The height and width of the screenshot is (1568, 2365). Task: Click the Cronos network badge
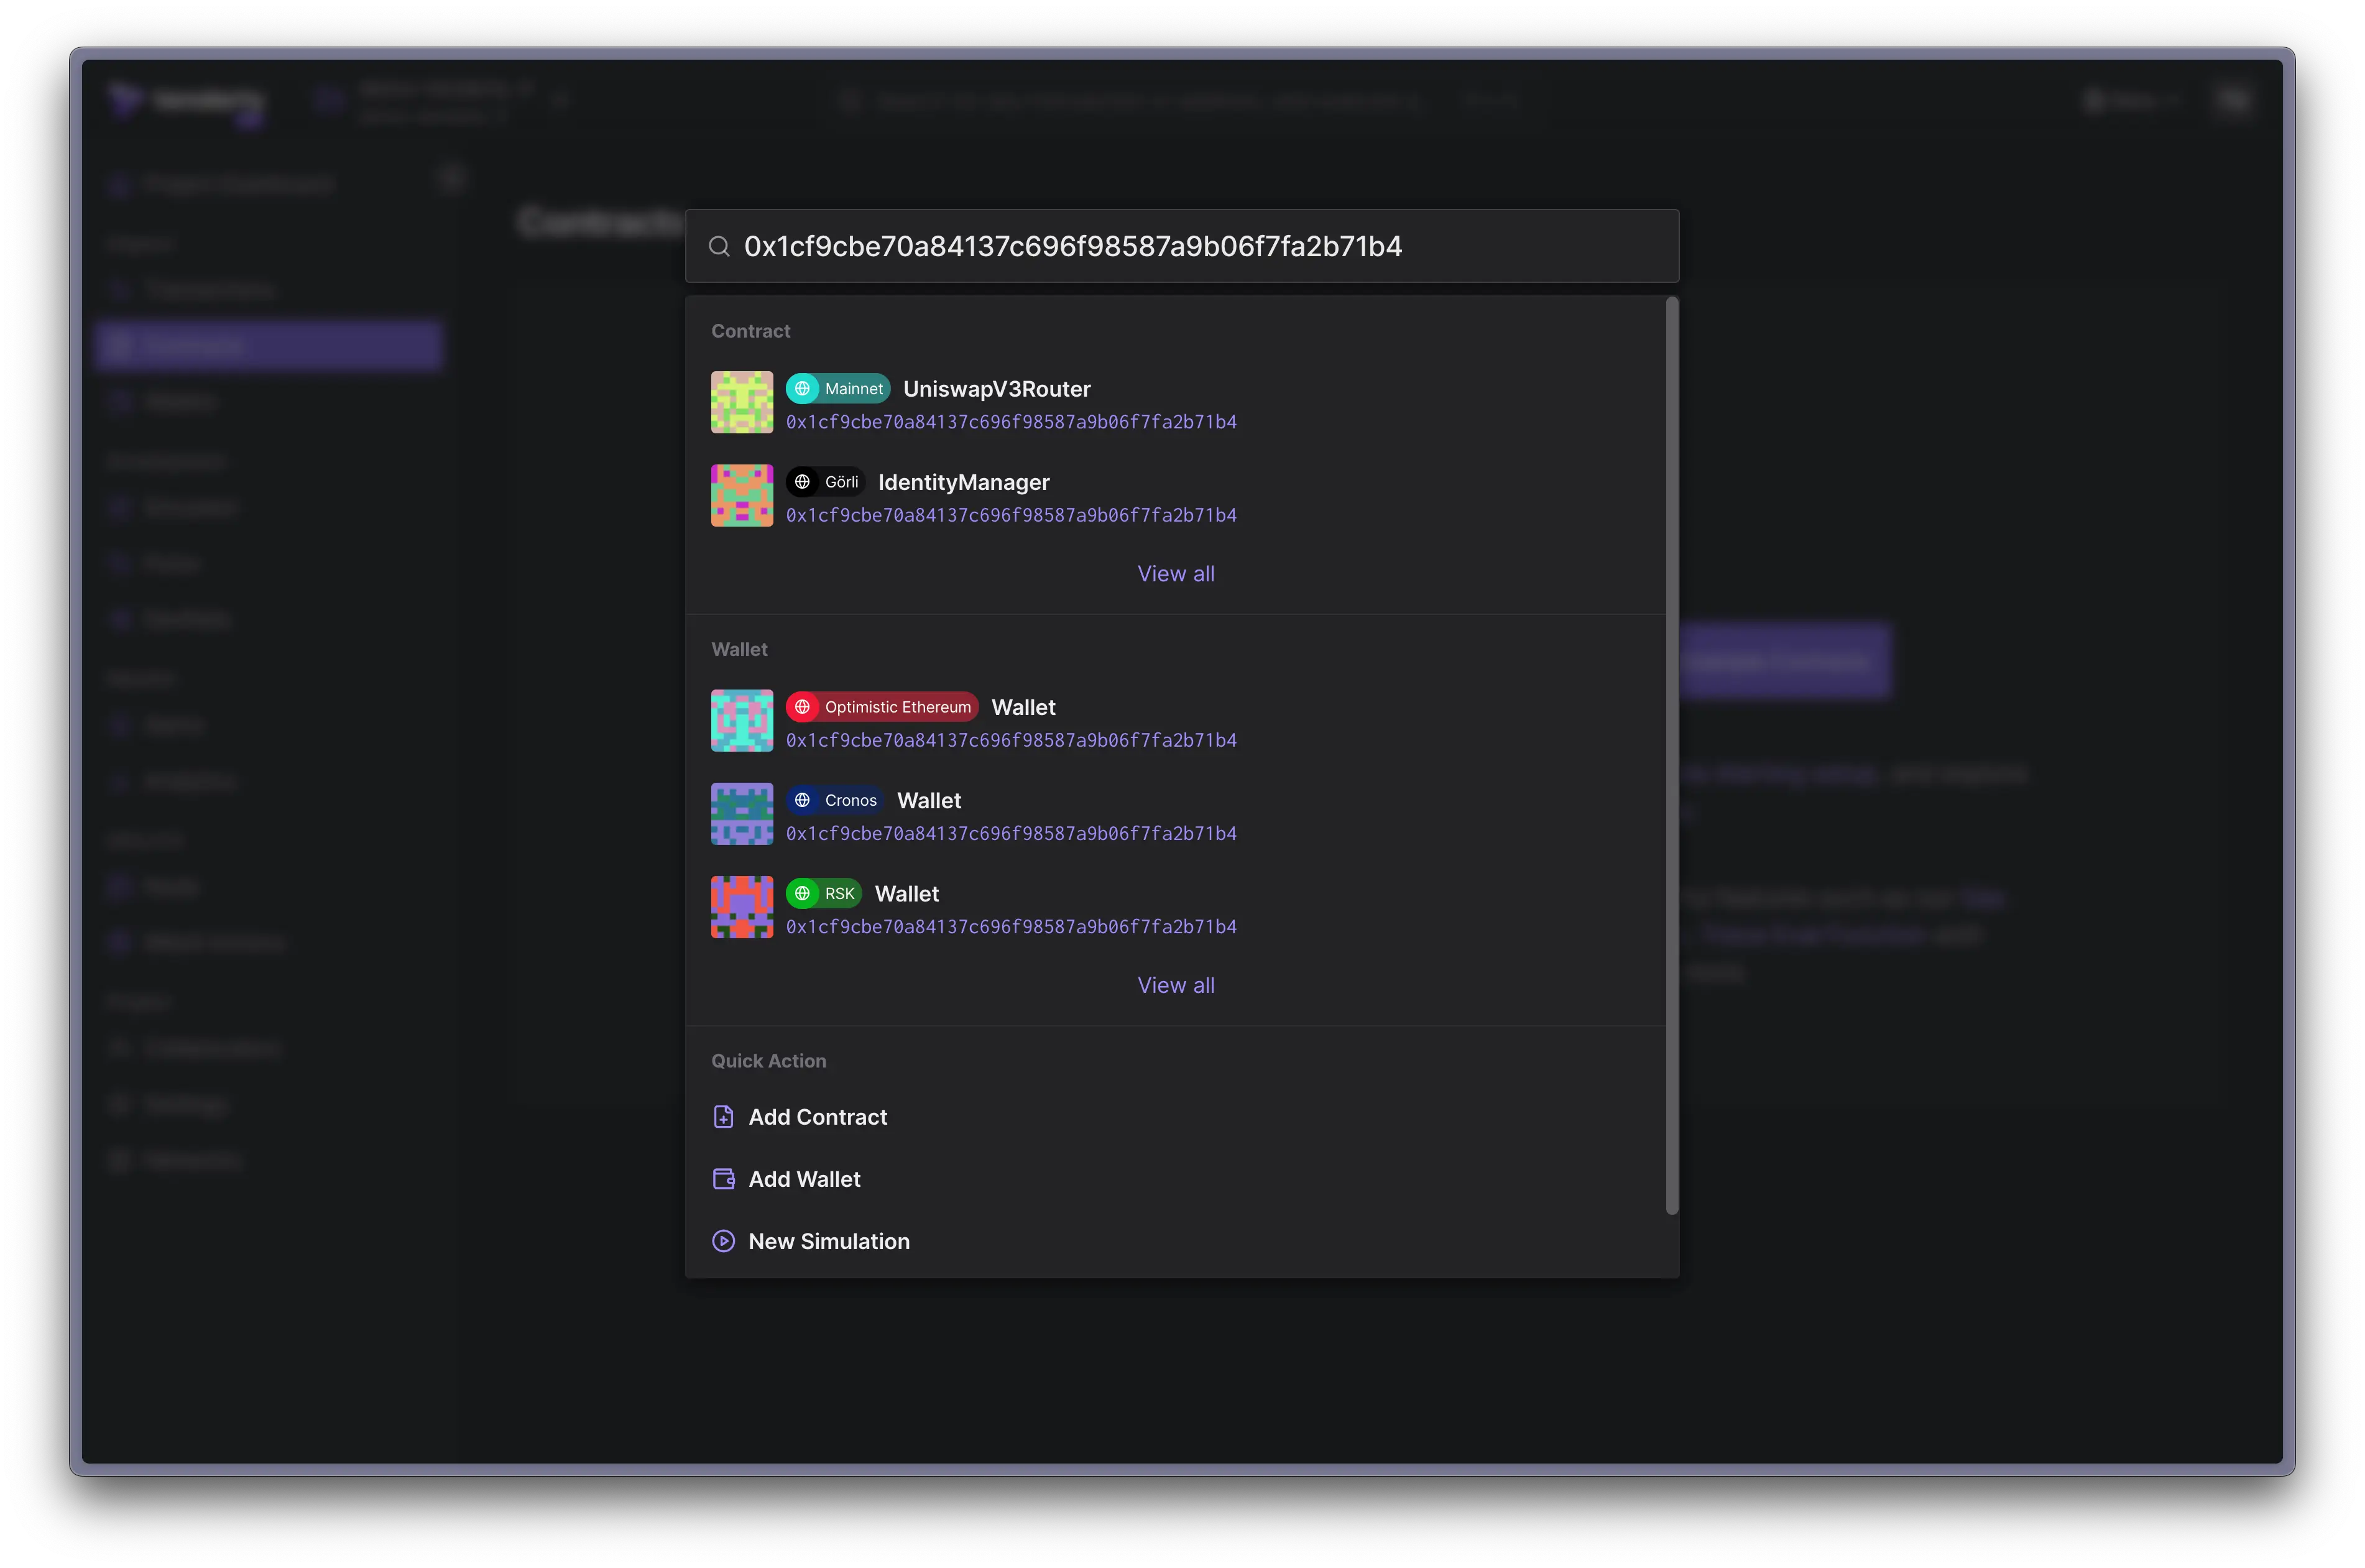click(x=835, y=800)
